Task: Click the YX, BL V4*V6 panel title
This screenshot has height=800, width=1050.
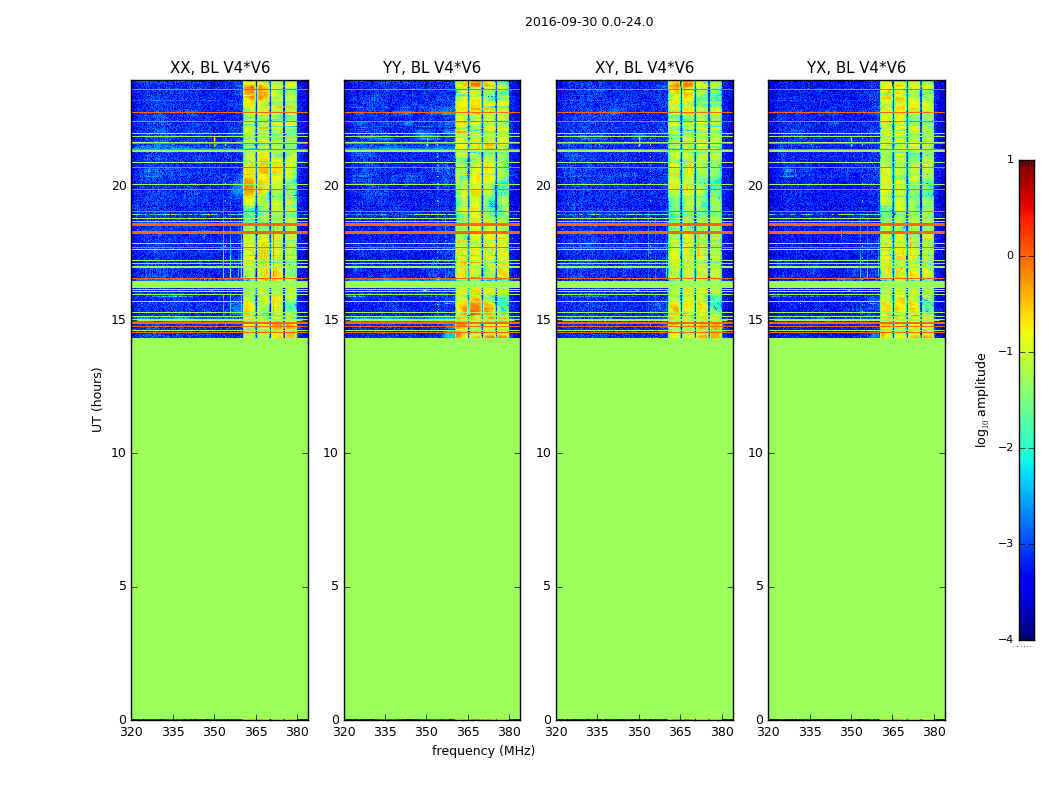Action: point(856,68)
